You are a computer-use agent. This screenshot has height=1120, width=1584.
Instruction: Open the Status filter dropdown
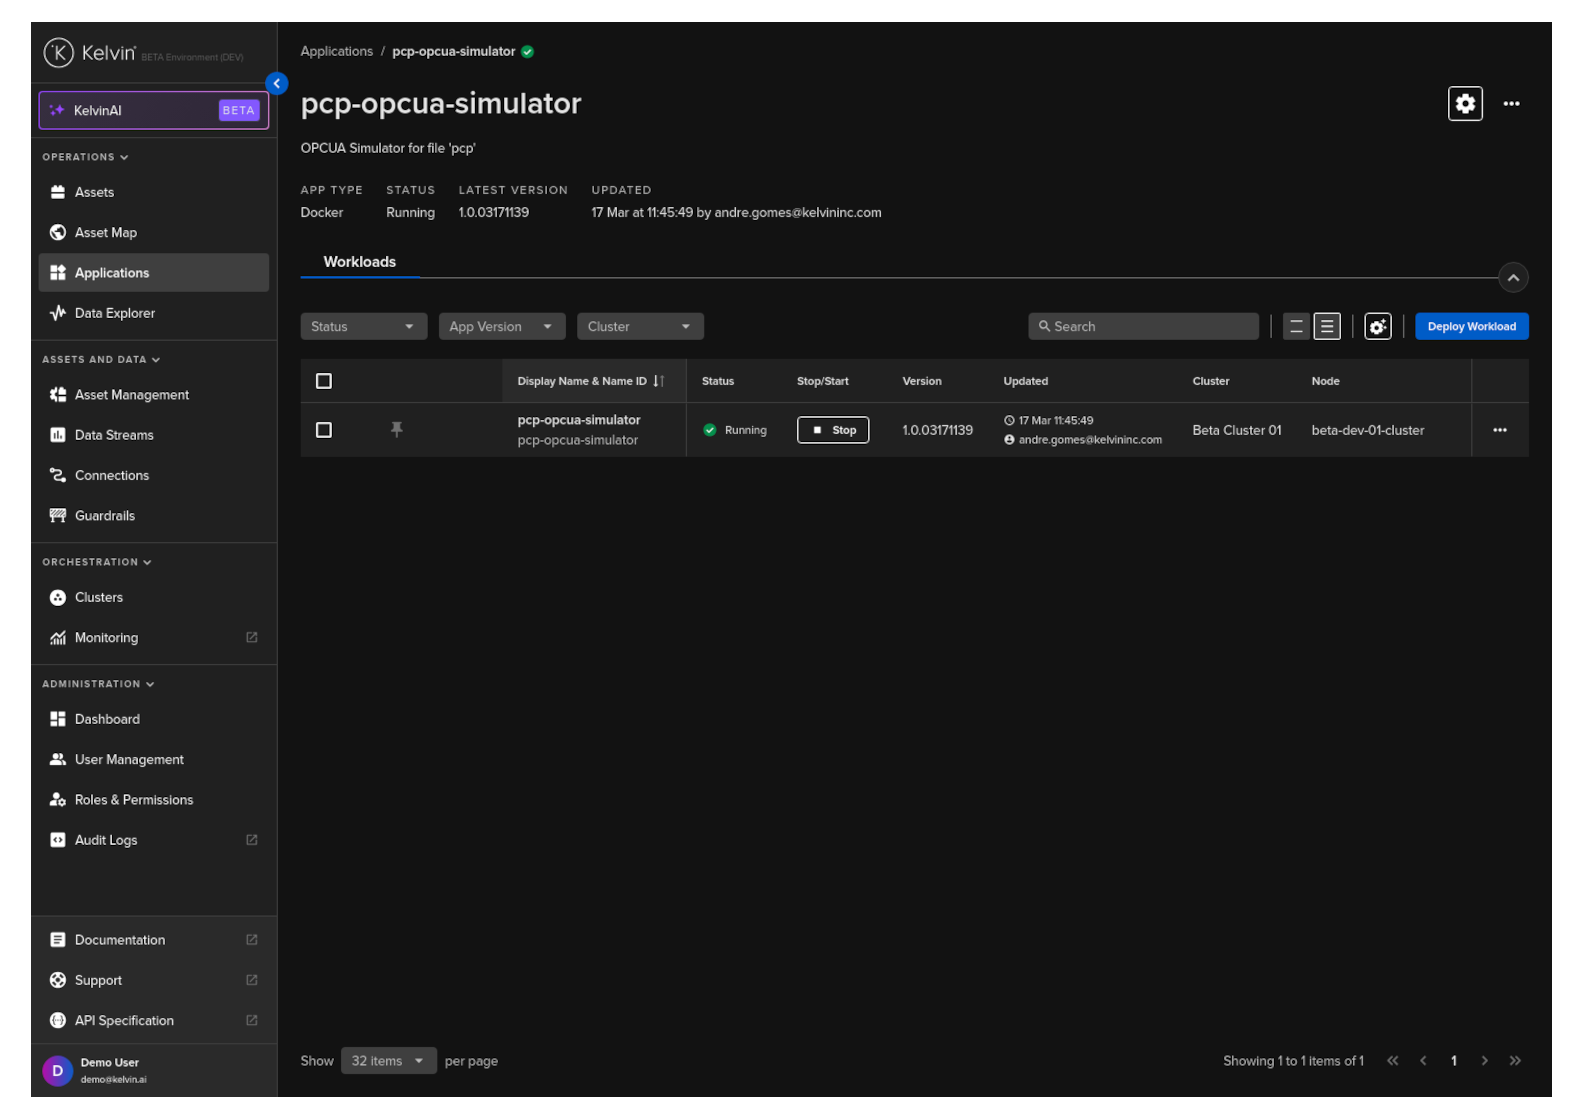(363, 327)
